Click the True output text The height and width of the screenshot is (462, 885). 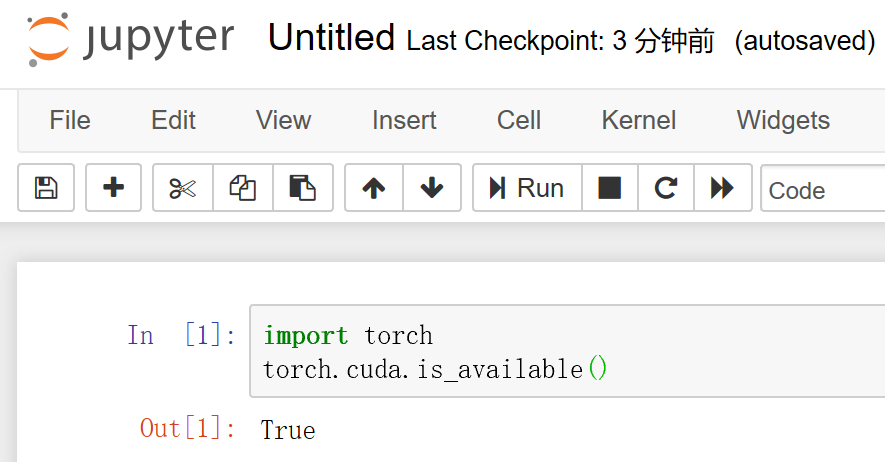tap(288, 430)
